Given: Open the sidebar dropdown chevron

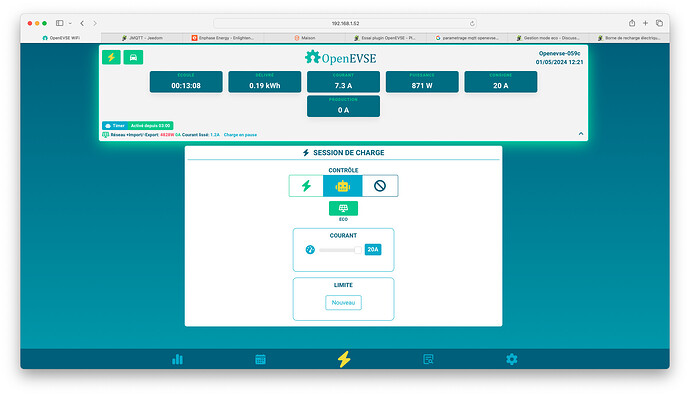Looking at the screenshot, I should (70, 23).
